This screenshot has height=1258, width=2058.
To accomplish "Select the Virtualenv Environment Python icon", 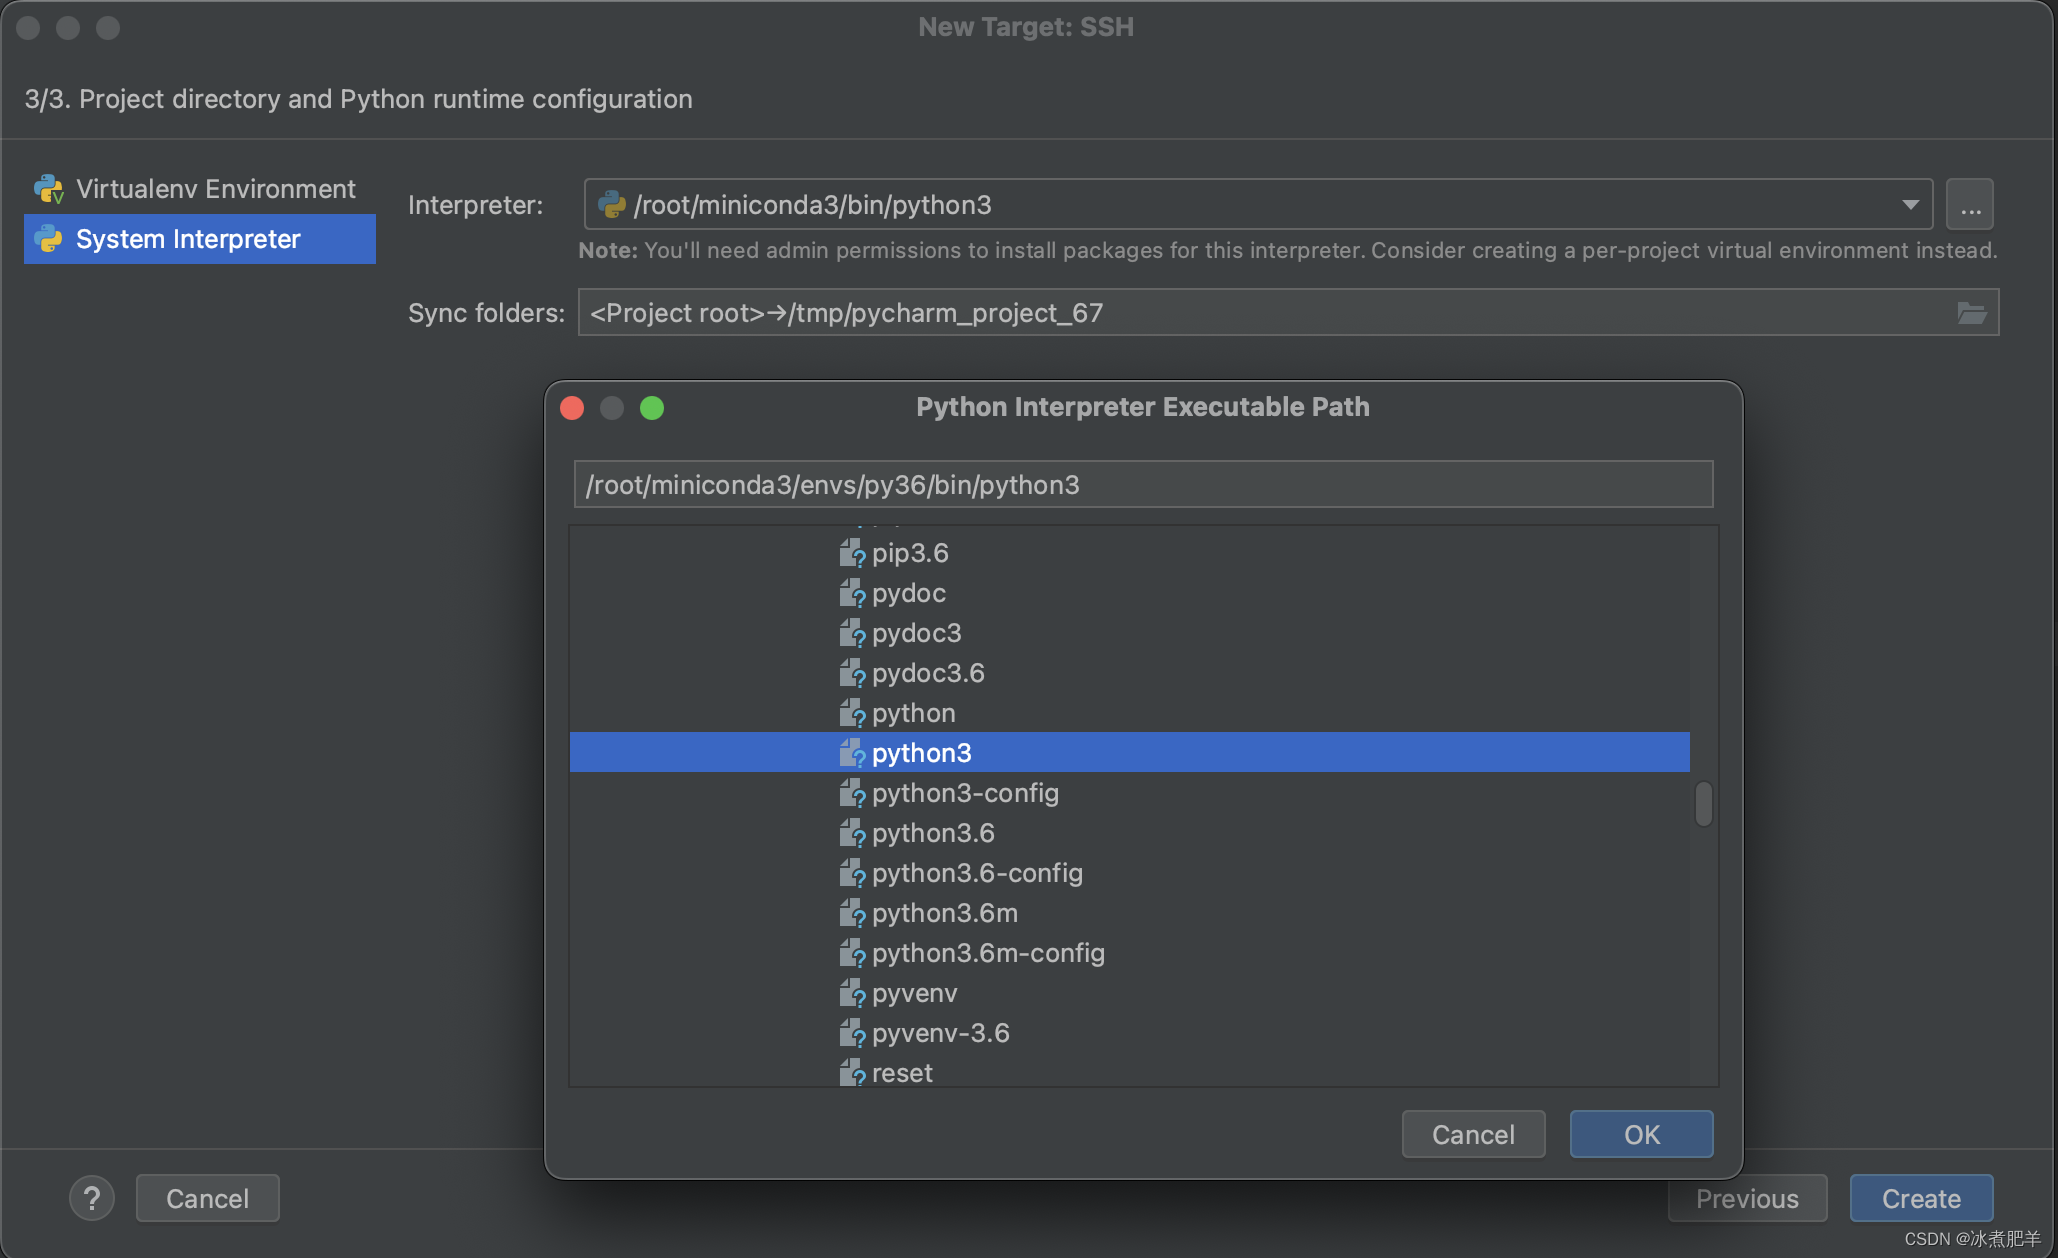I will point(48,188).
